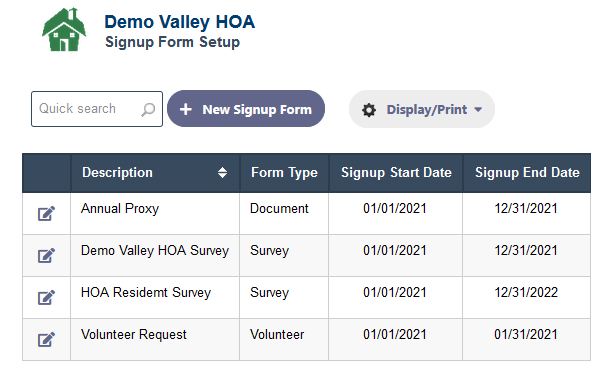Edit the Demo Valley HOA Survey row
The height and width of the screenshot is (372, 600).
(x=46, y=256)
